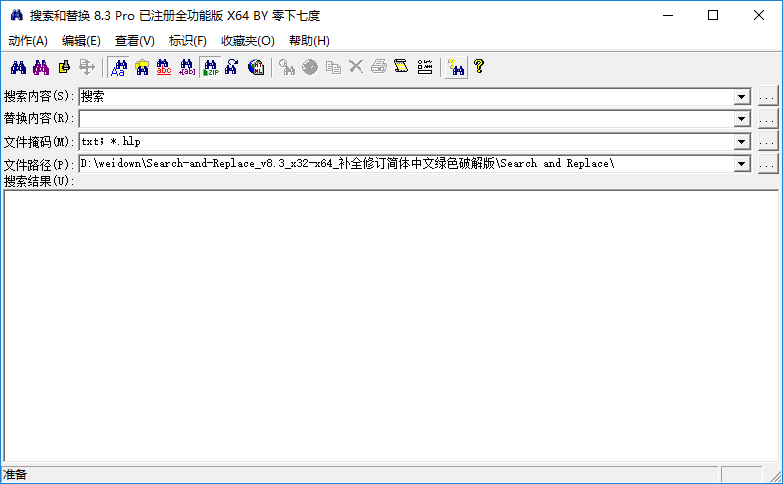783x484 pixels.
Task: Click the yellow question mark help icon
Action: coord(479,67)
